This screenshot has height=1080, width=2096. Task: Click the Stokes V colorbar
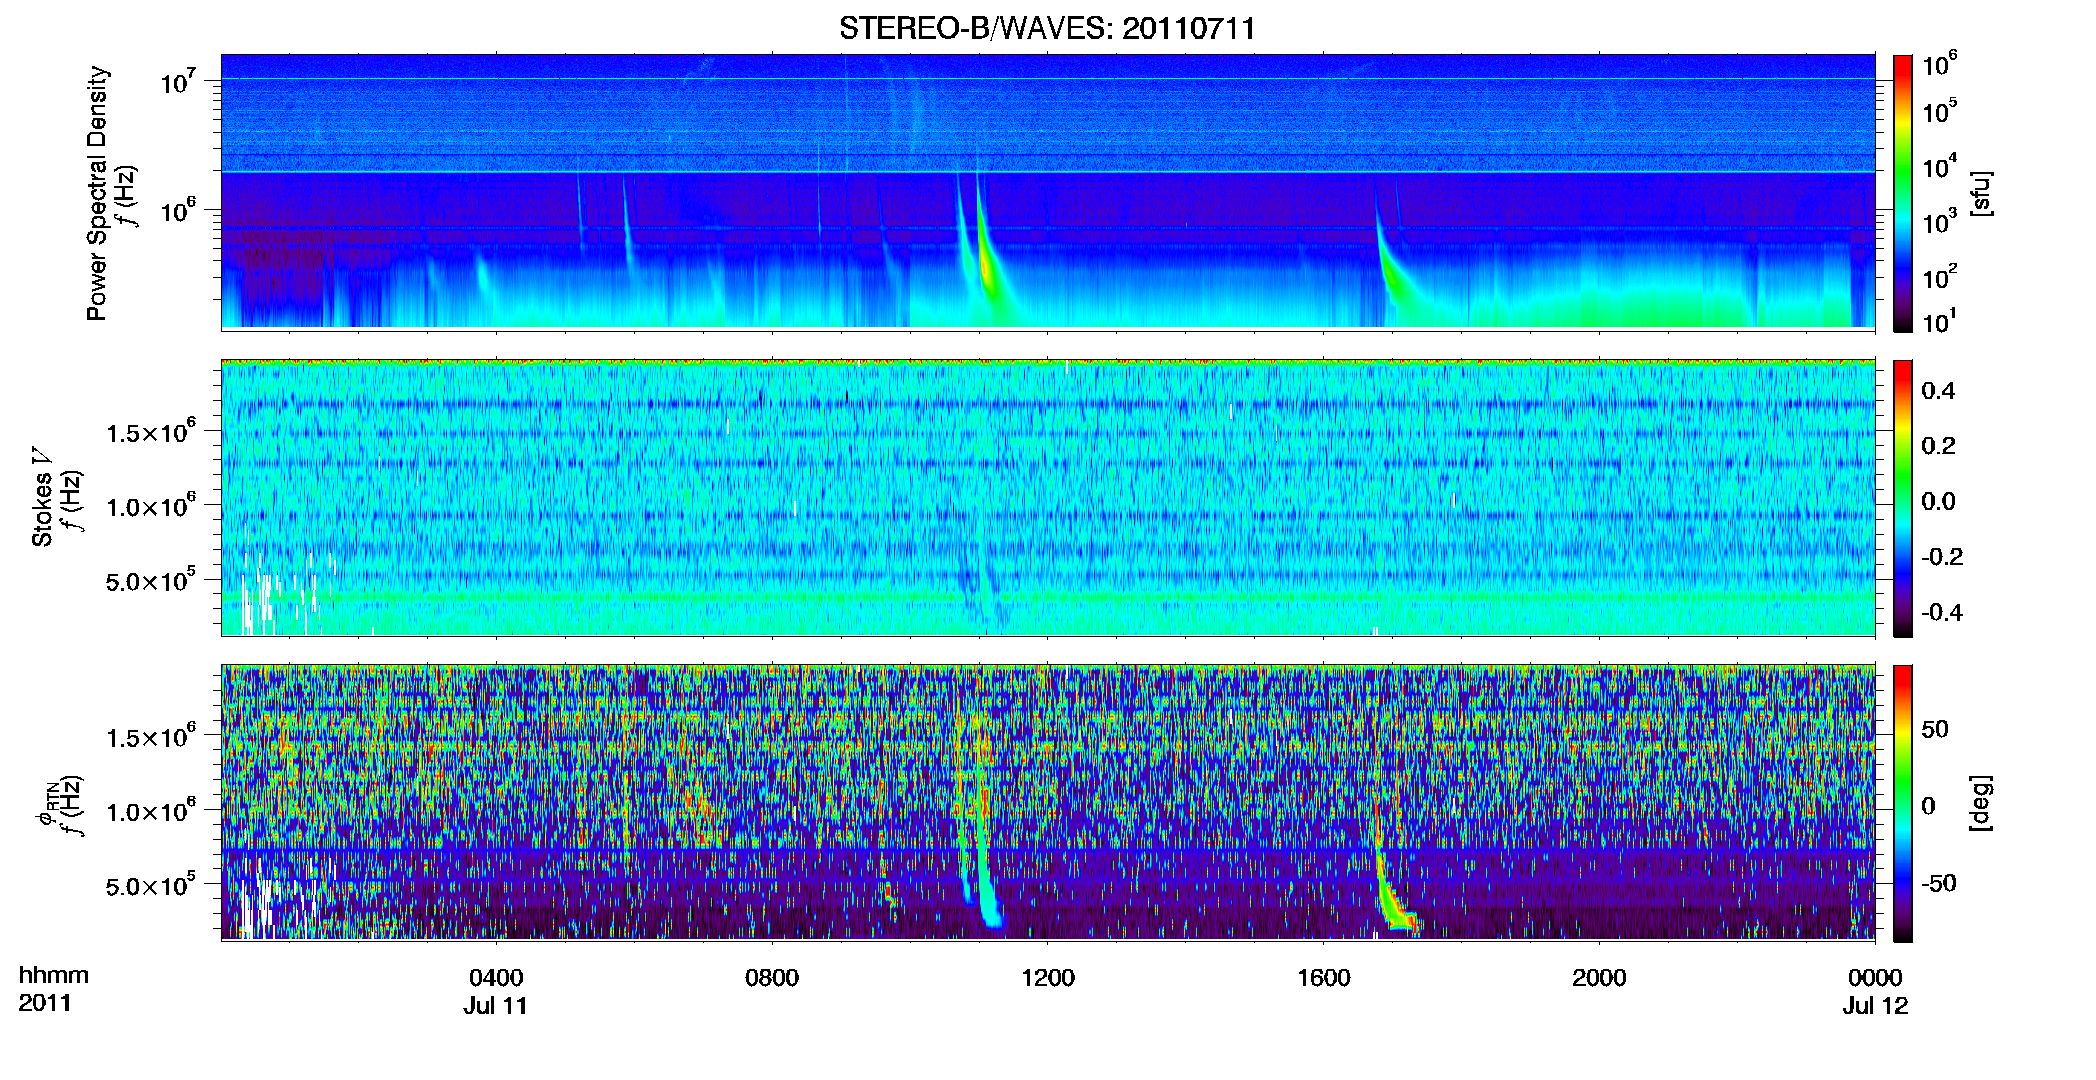point(1903,498)
